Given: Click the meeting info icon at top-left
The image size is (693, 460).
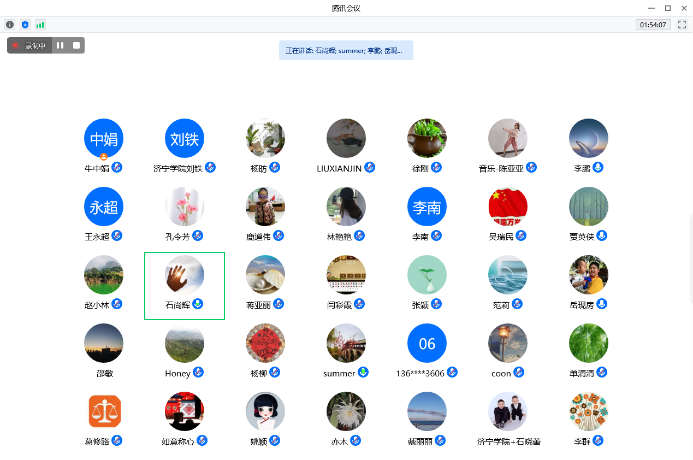Looking at the screenshot, I should (x=10, y=24).
